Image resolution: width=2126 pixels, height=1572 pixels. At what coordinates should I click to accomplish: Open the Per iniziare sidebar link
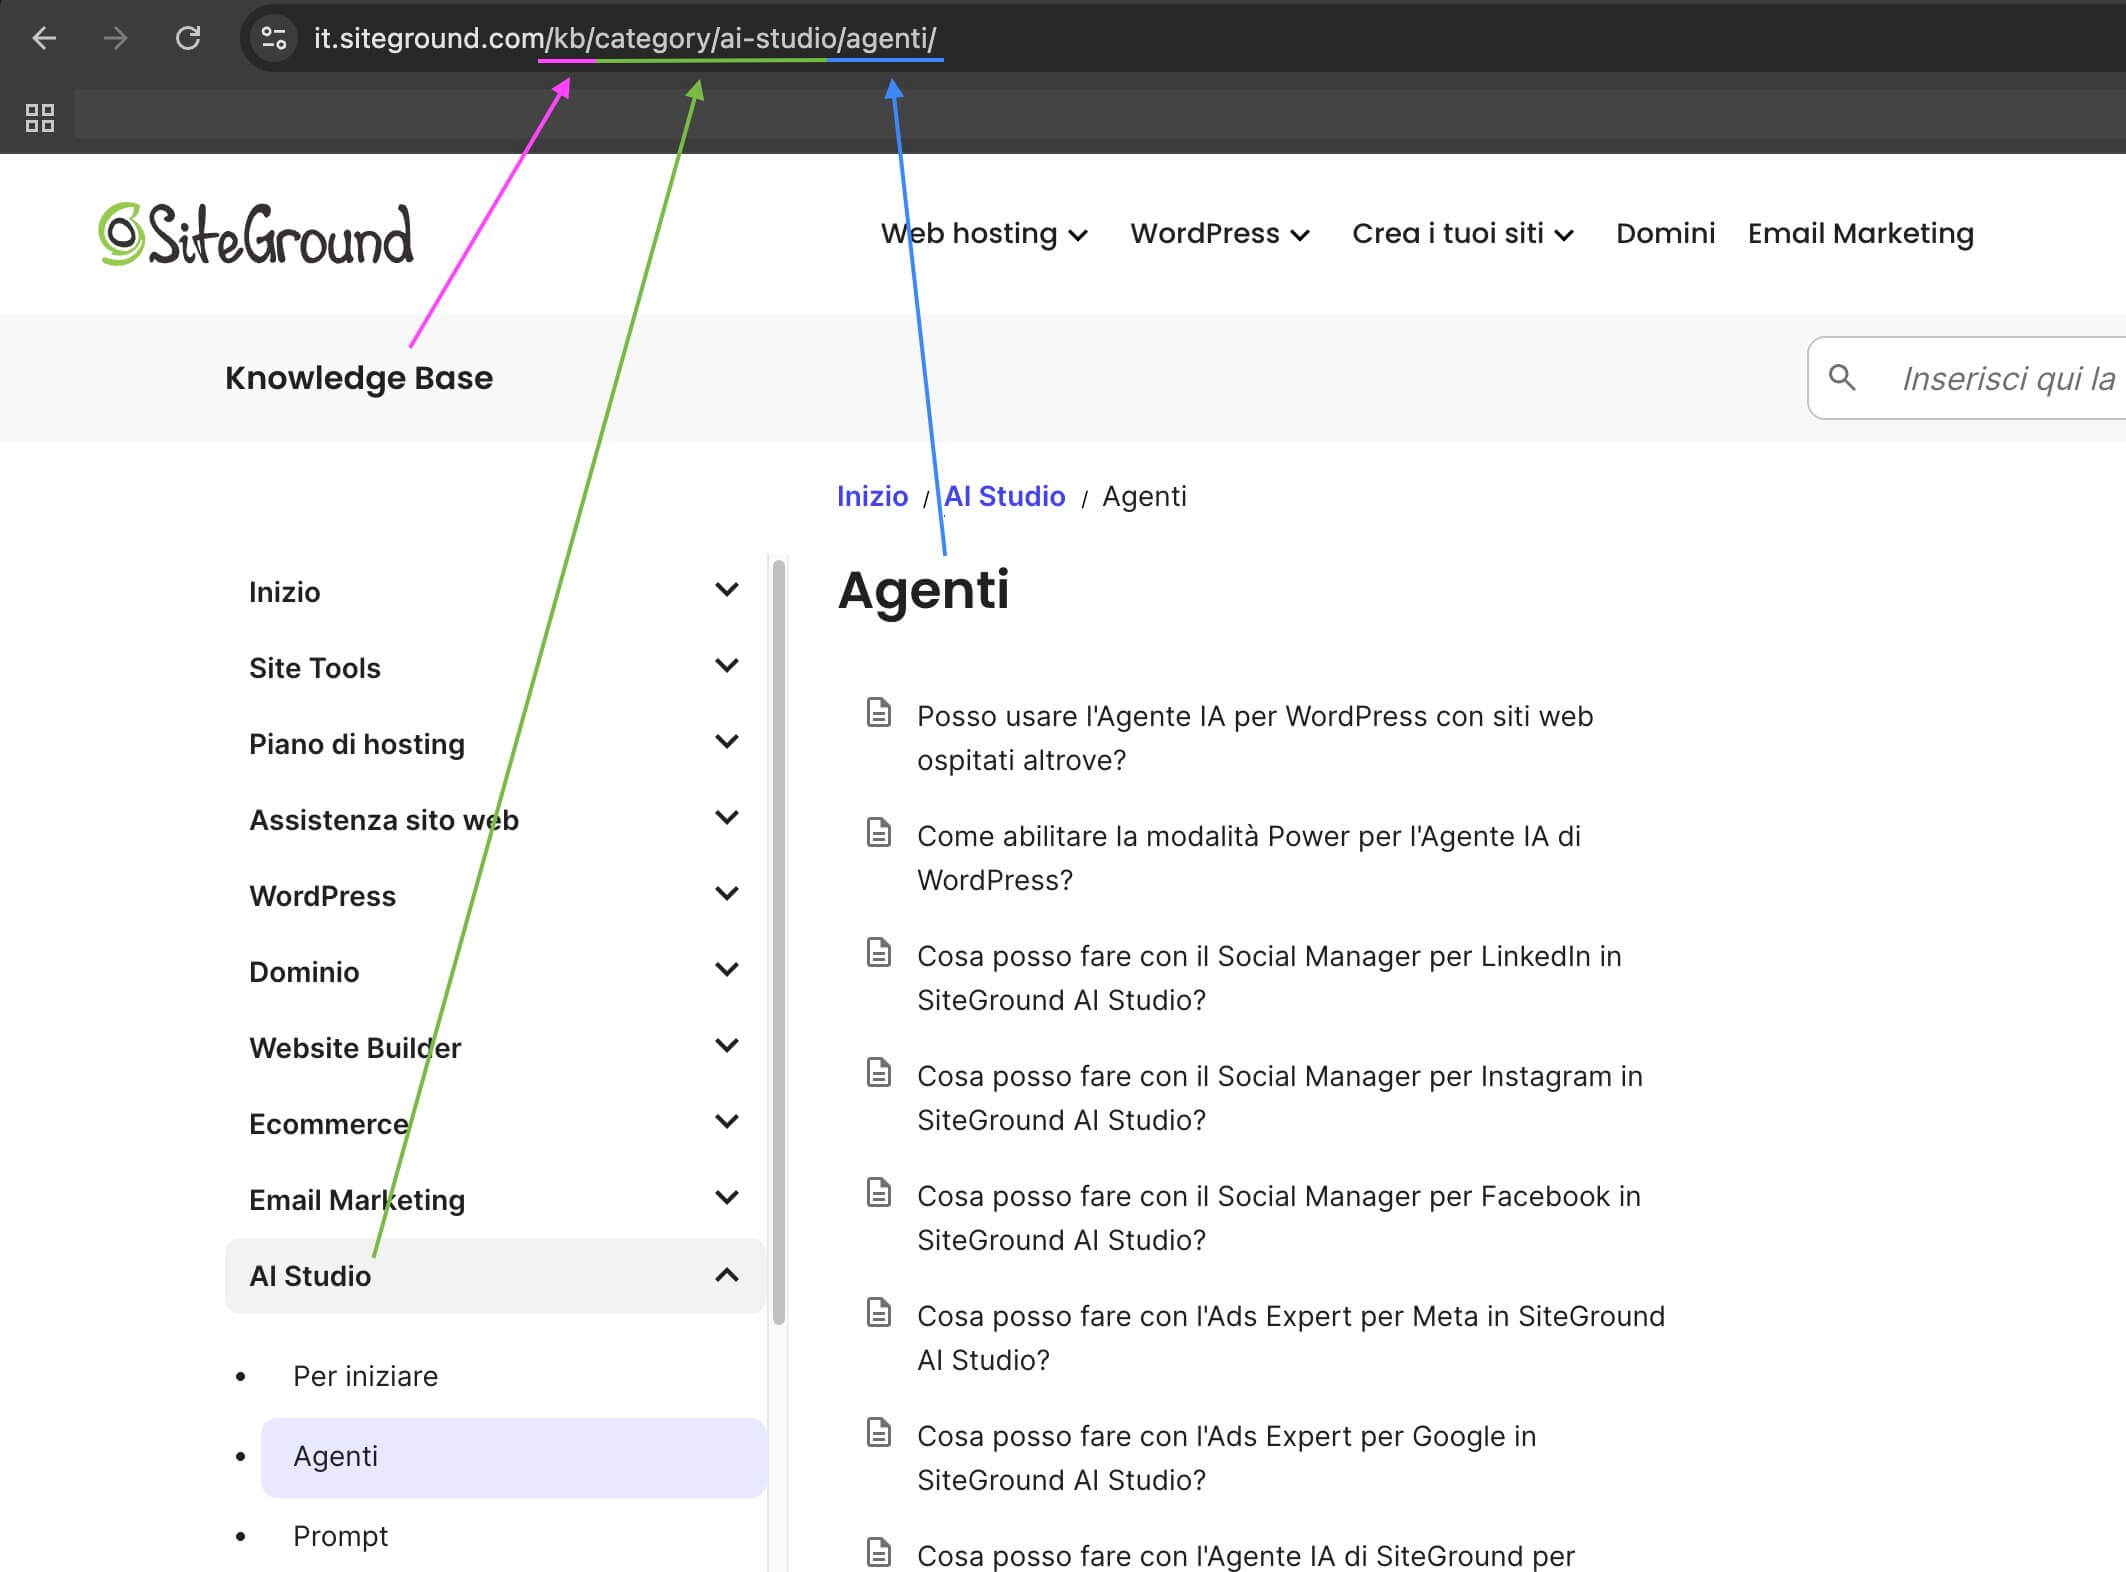[364, 1375]
